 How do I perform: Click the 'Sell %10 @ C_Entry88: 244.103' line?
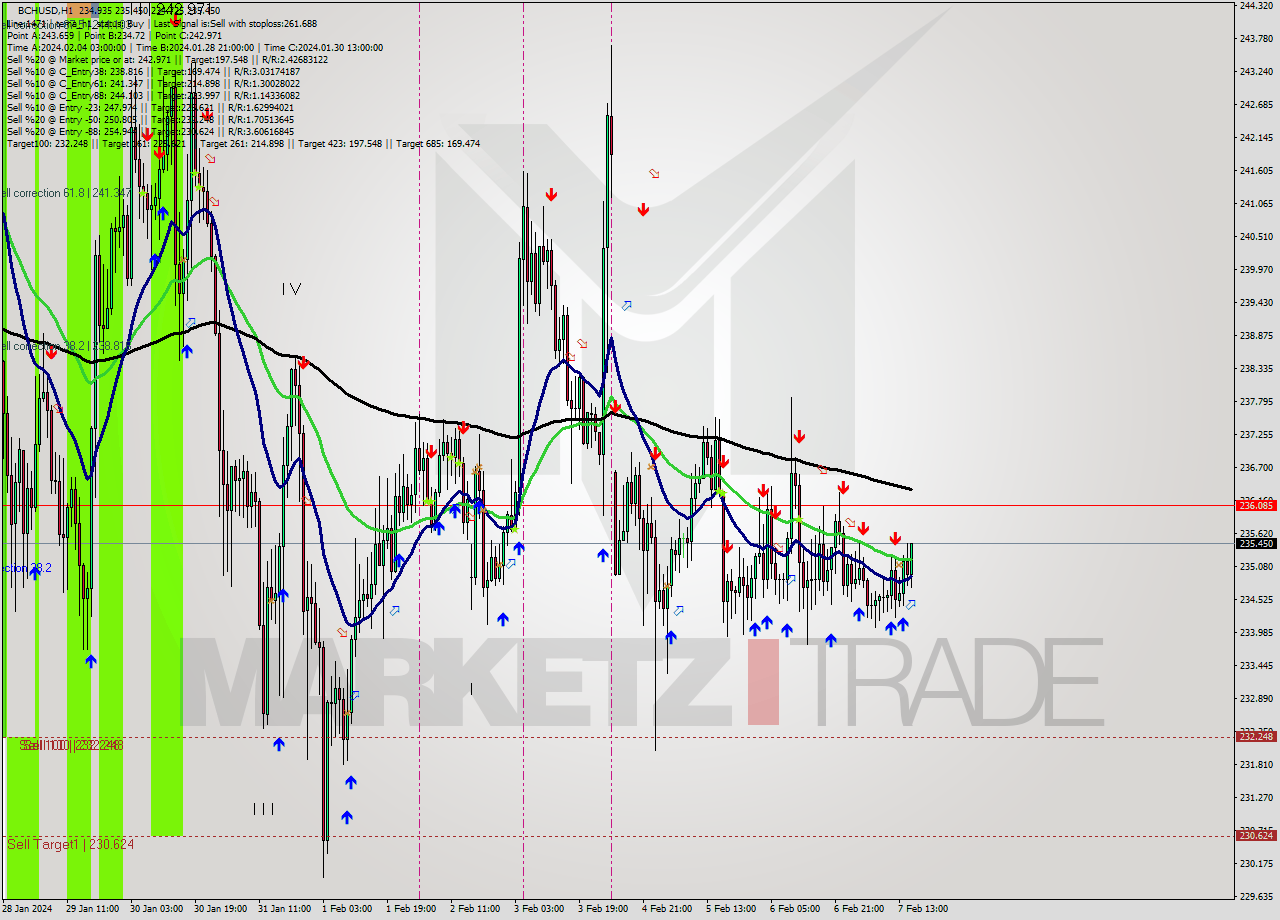[x=151, y=95]
